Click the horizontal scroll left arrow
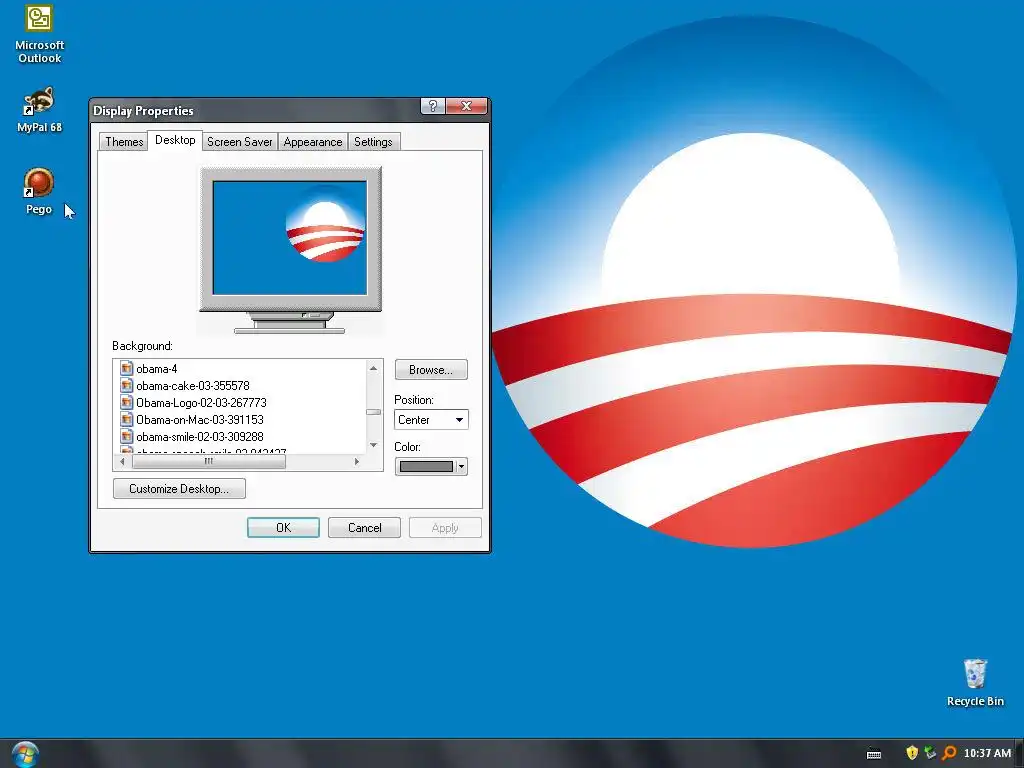 click(122, 462)
